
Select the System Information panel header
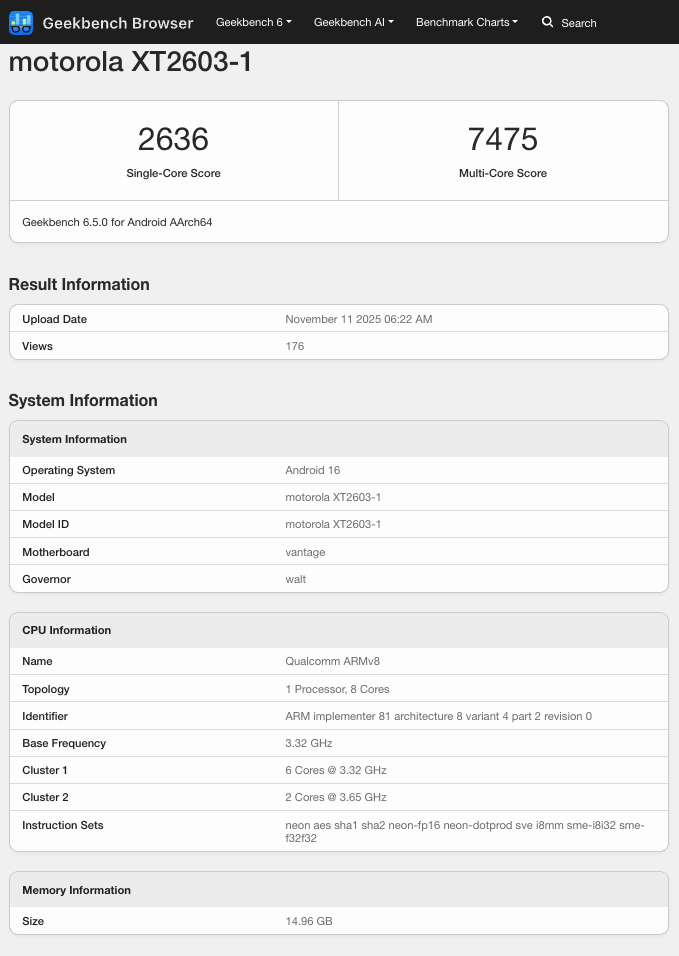pos(74,439)
